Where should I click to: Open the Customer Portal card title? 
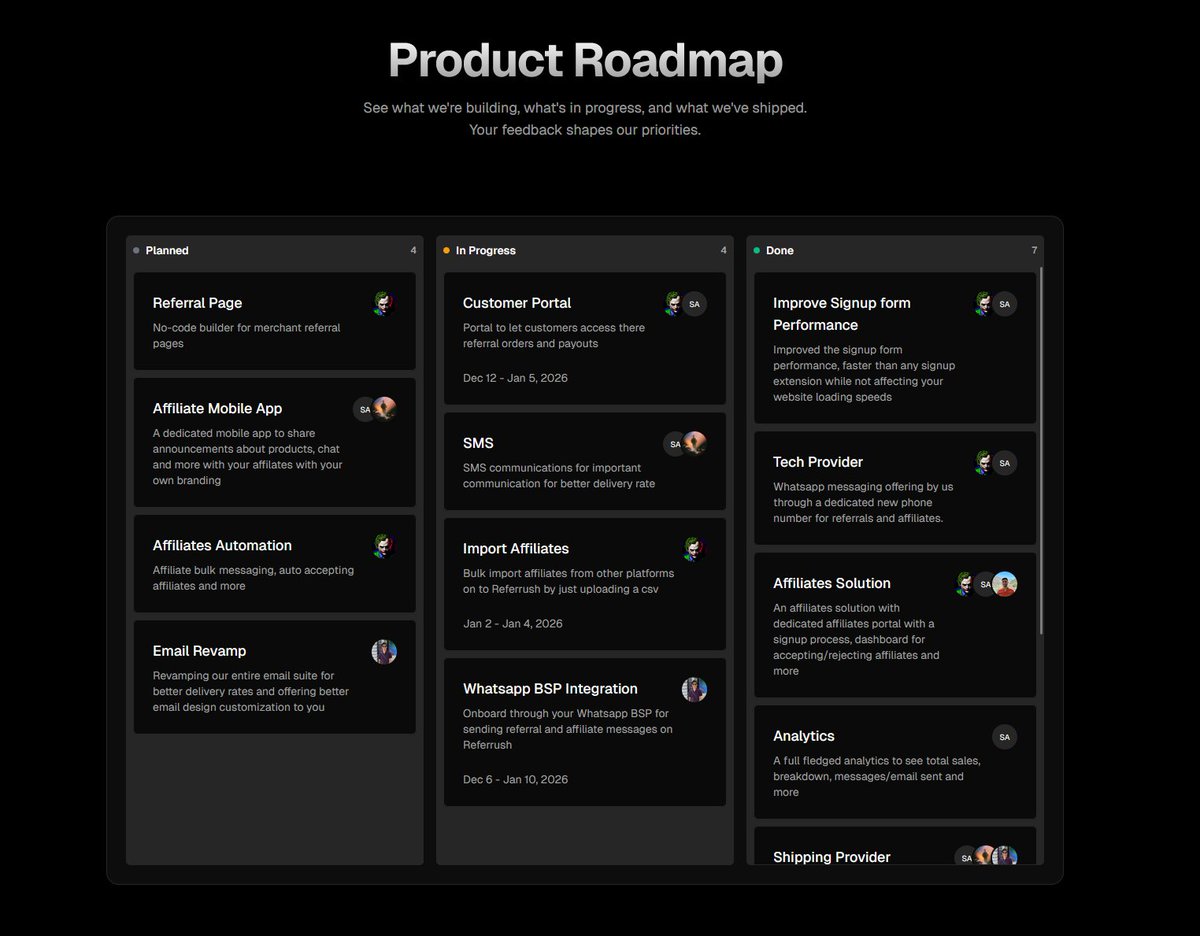(517, 303)
